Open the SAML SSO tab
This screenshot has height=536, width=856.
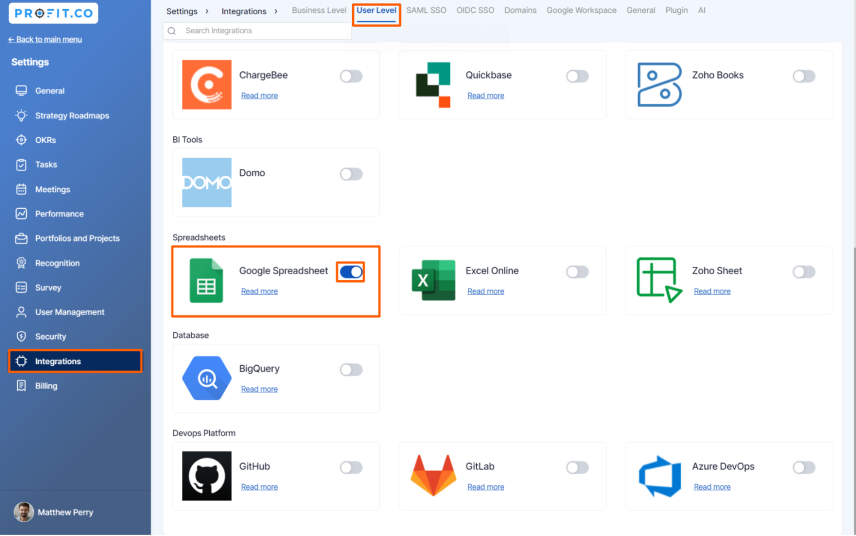(426, 10)
